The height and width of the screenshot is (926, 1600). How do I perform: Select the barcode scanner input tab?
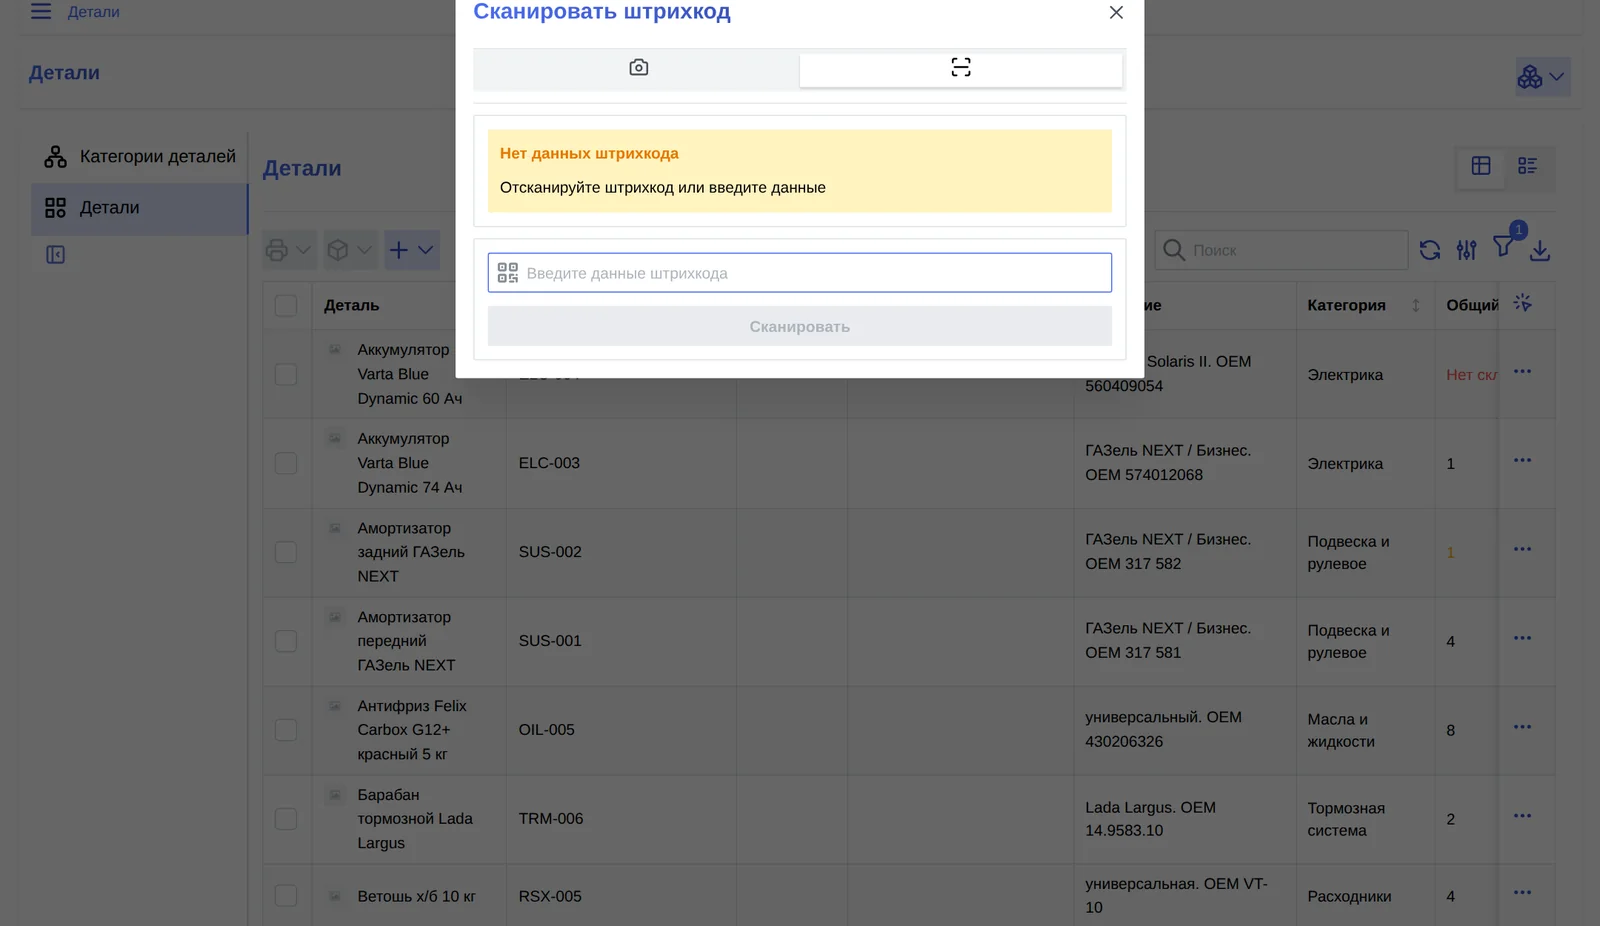960,68
